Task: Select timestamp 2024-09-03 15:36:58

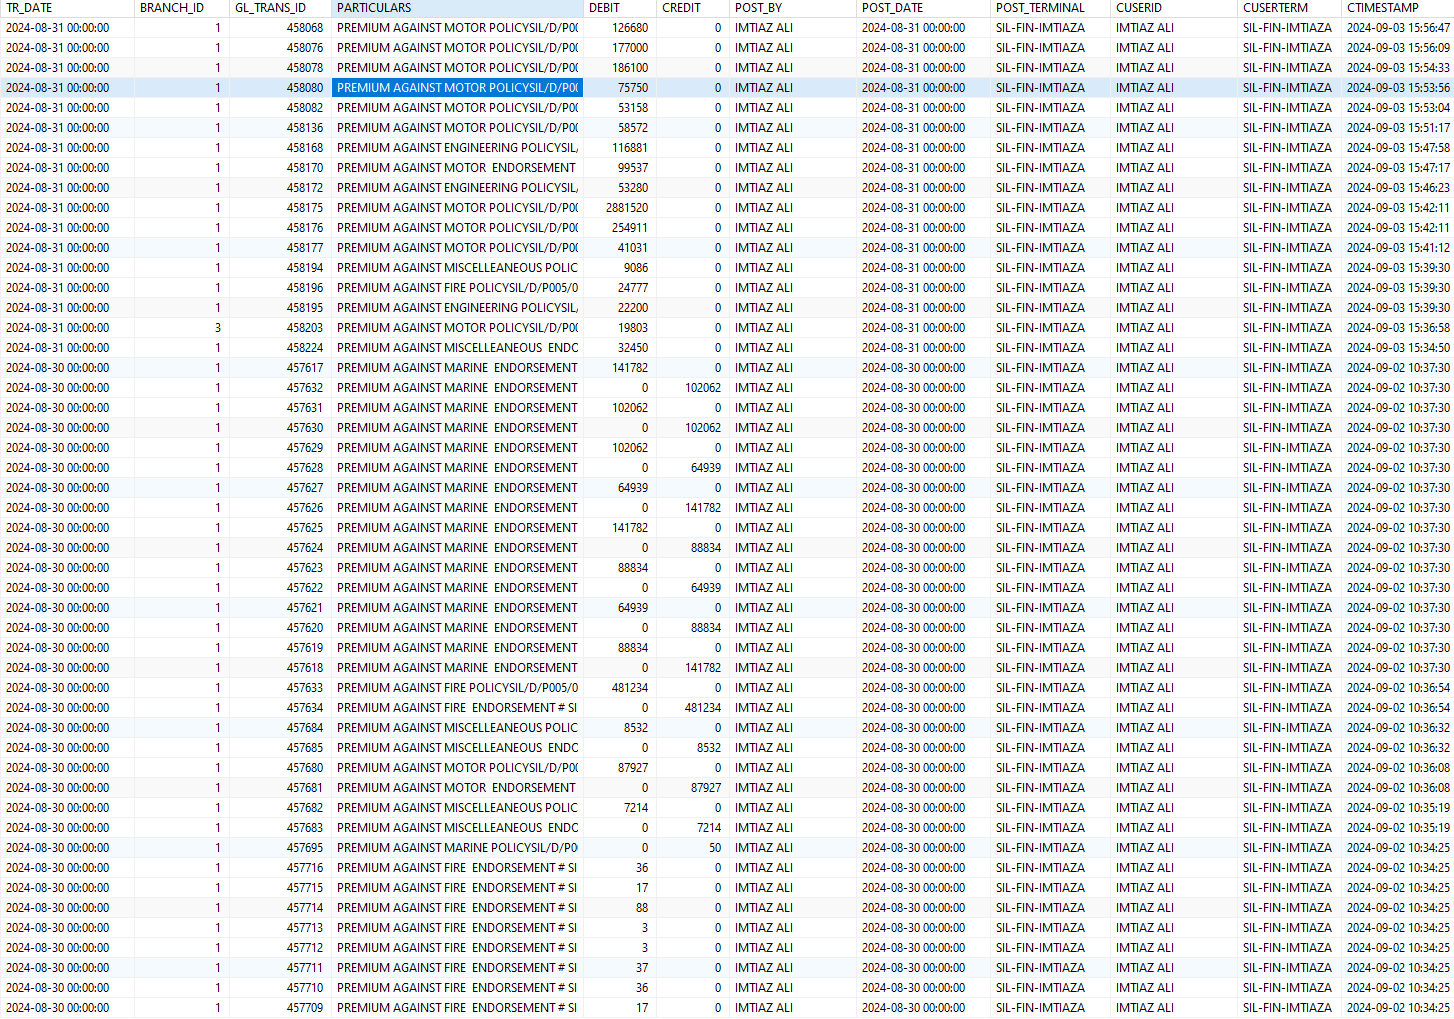Action: tap(1398, 328)
